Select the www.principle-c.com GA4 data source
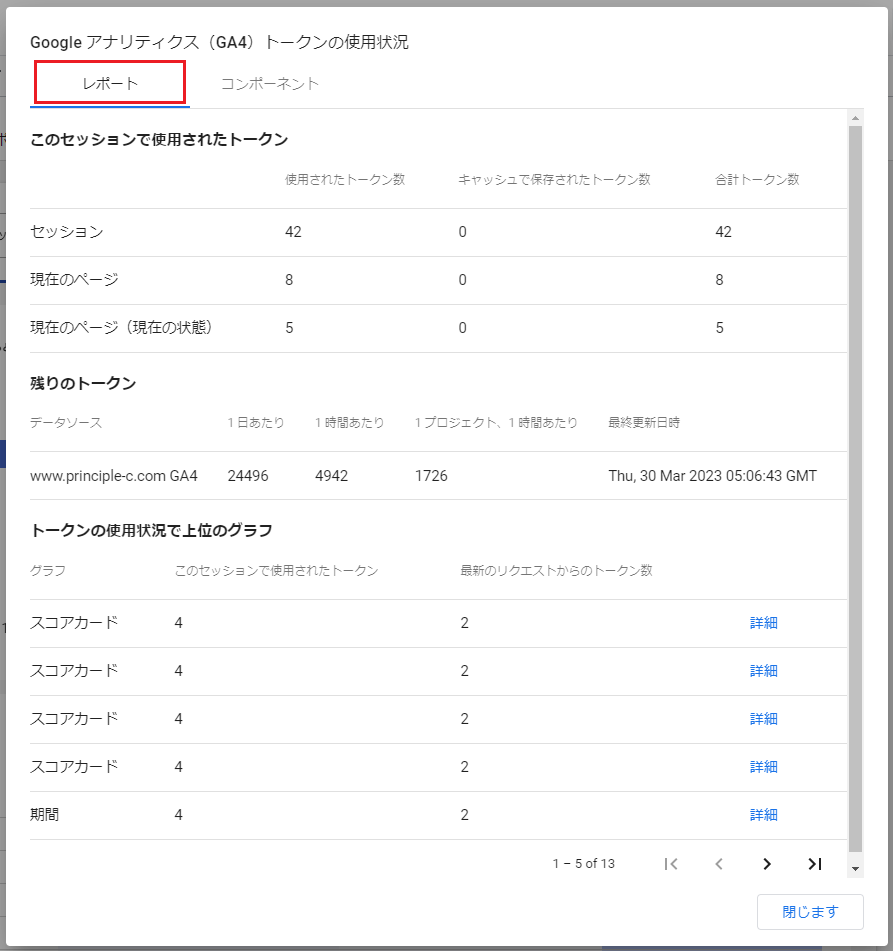 coord(114,476)
